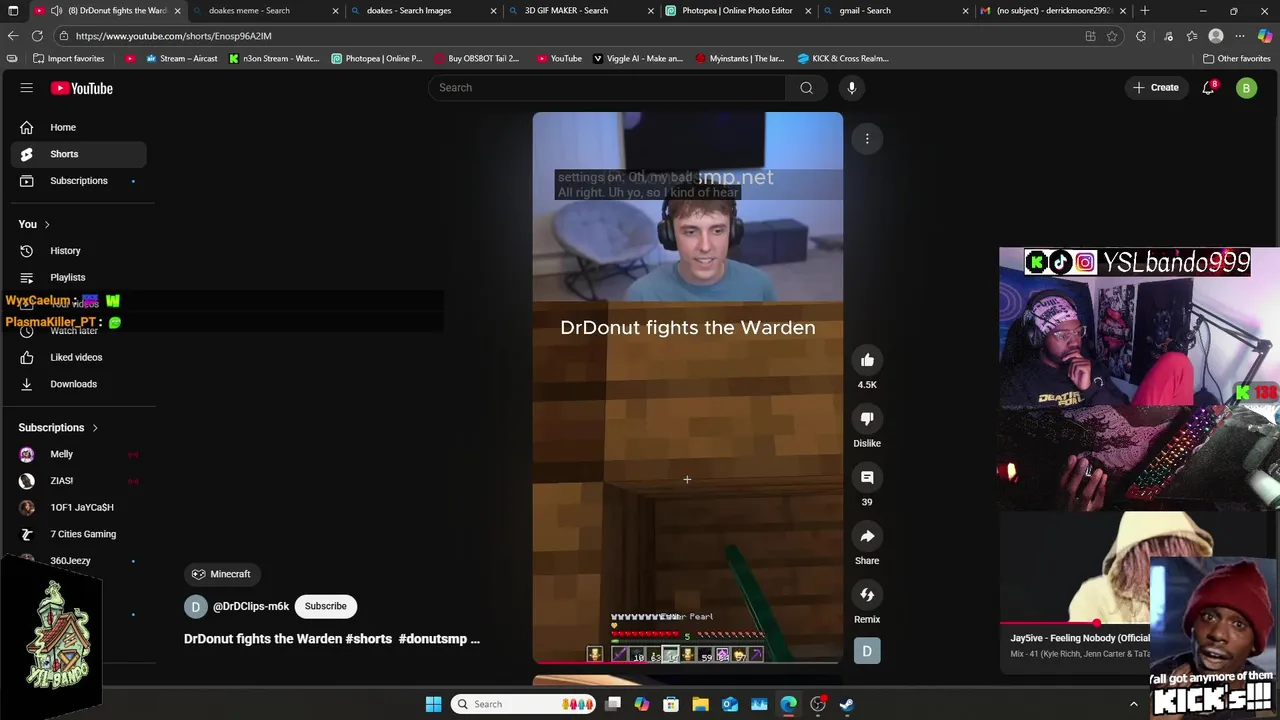Open a new browser tab
1280x720 pixels.
tap(1145, 11)
